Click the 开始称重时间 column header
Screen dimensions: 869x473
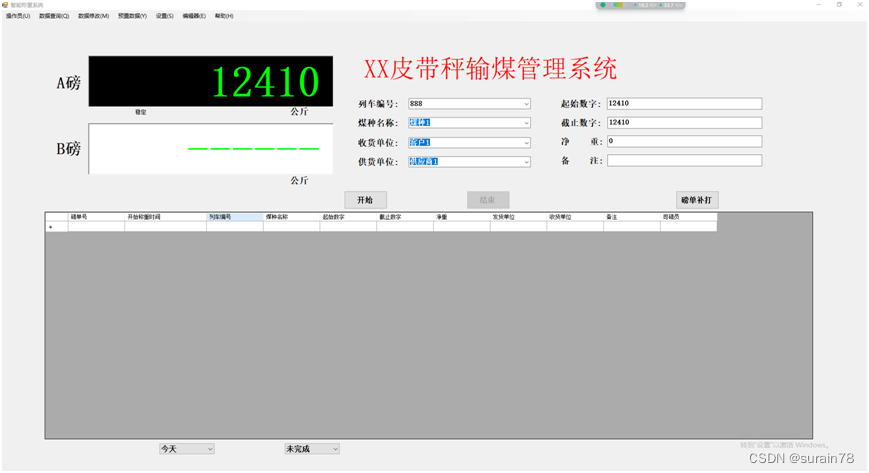tap(166, 217)
